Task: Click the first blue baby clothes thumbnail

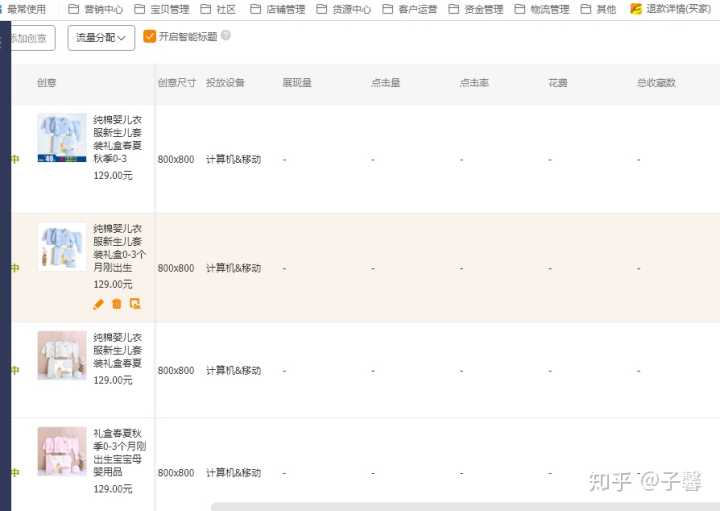Action: coord(62,138)
